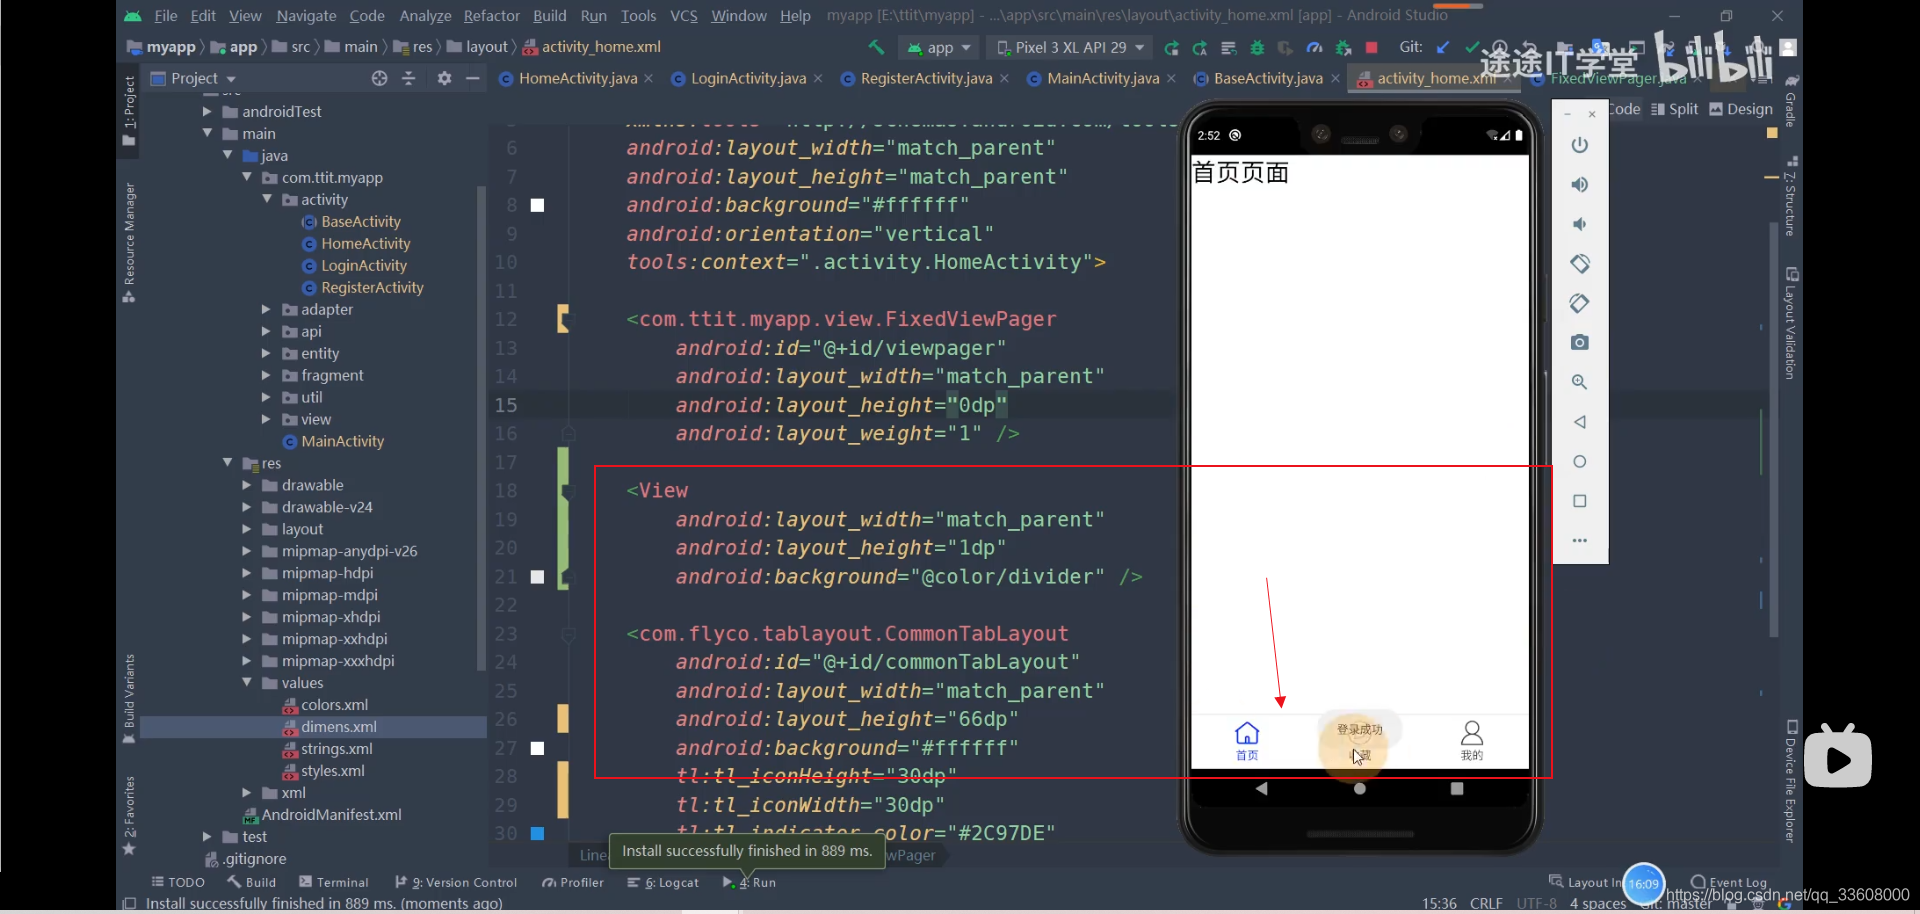The image size is (1920, 914).
Task: Open the Version Control tool window
Action: coord(456,882)
